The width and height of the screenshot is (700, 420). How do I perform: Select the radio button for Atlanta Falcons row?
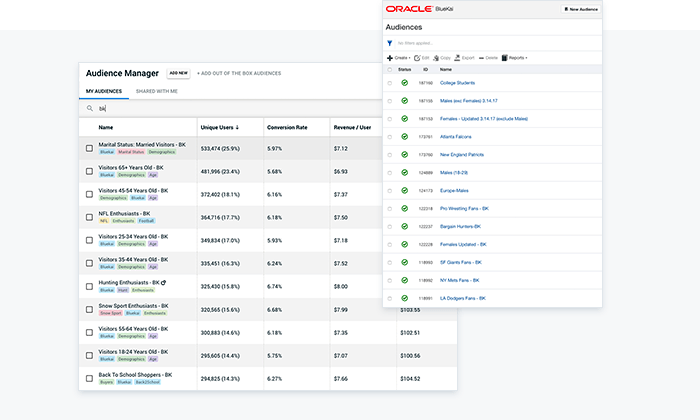[390, 137]
